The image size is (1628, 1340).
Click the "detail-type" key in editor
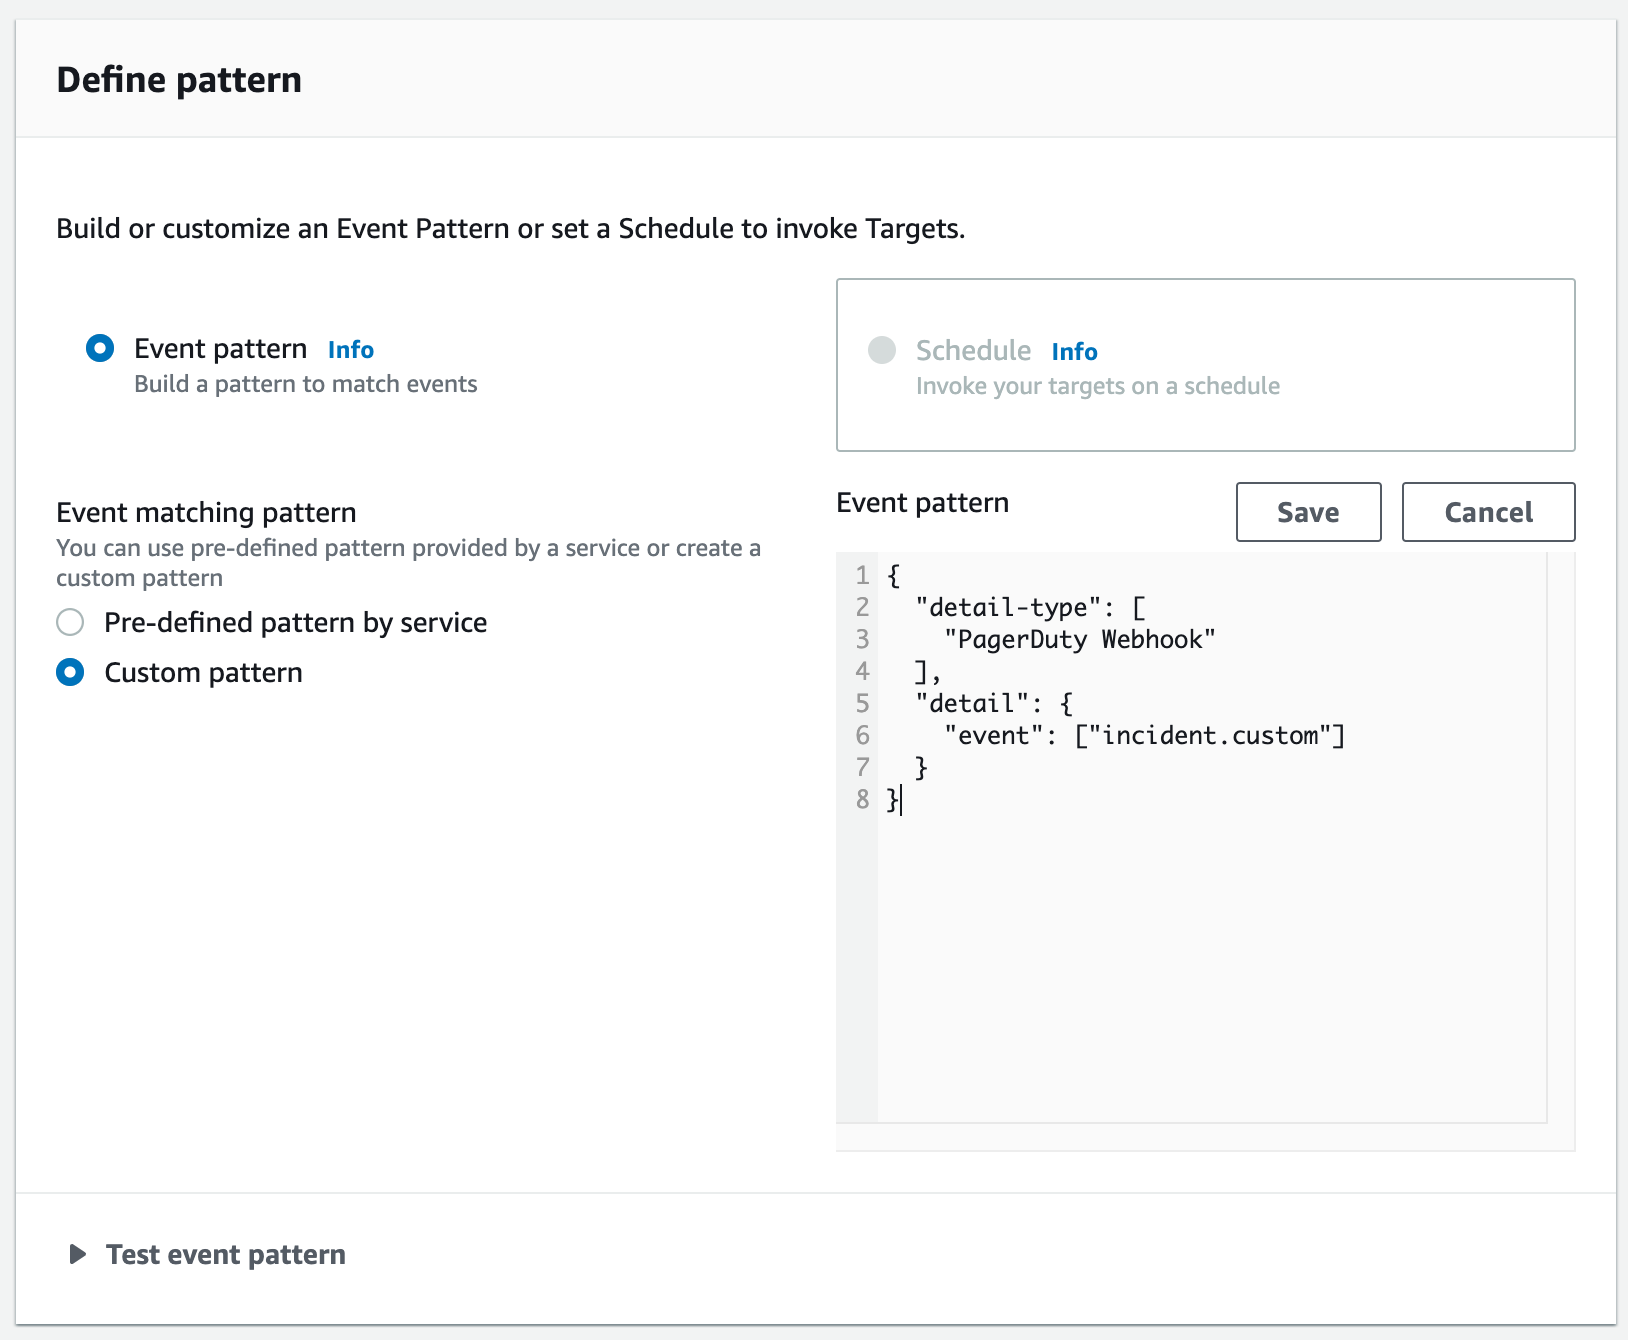pyautogui.click(x=1008, y=607)
